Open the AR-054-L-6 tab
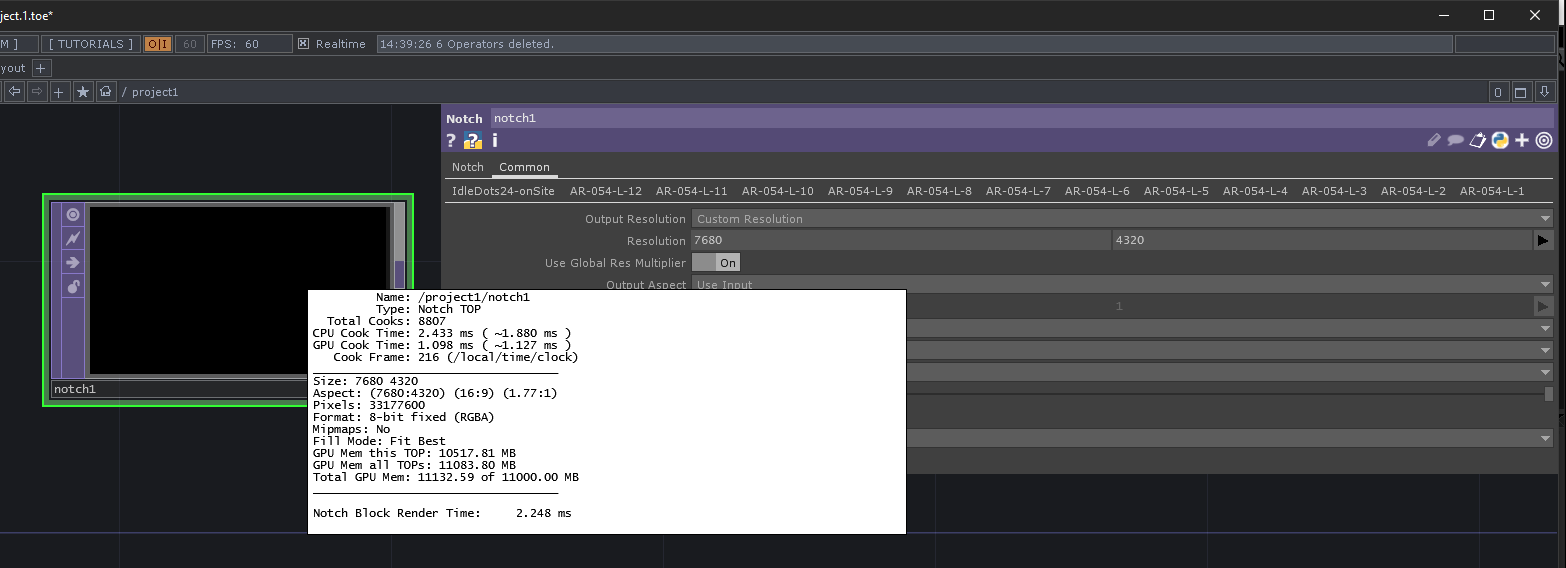Screen dimensions: 1566x568 tap(1097, 191)
